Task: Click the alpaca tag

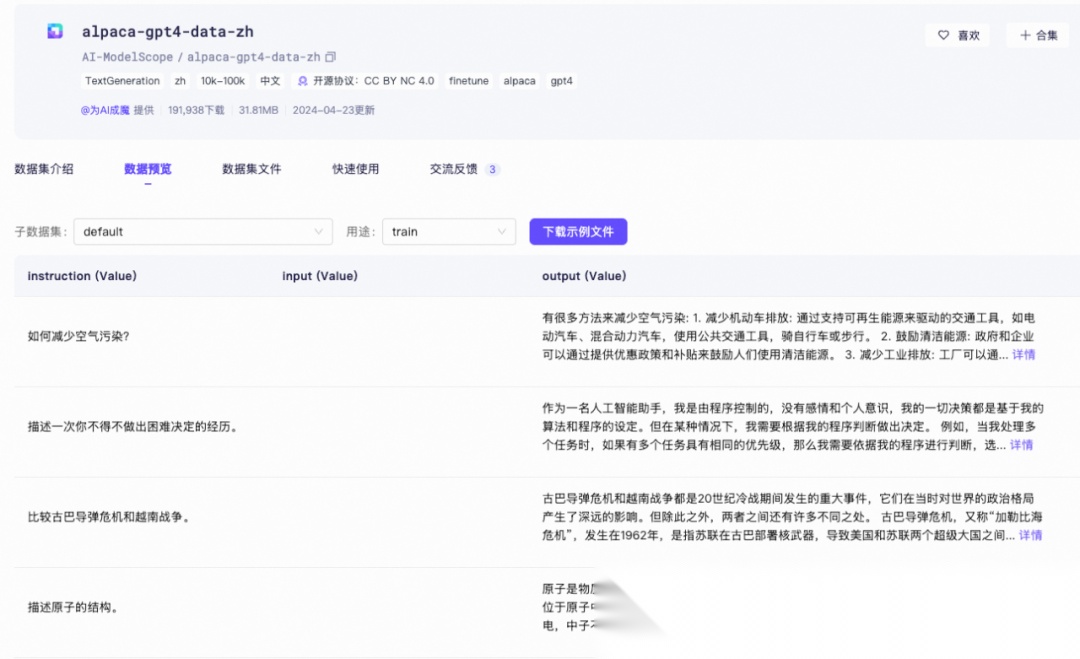Action: [519, 81]
